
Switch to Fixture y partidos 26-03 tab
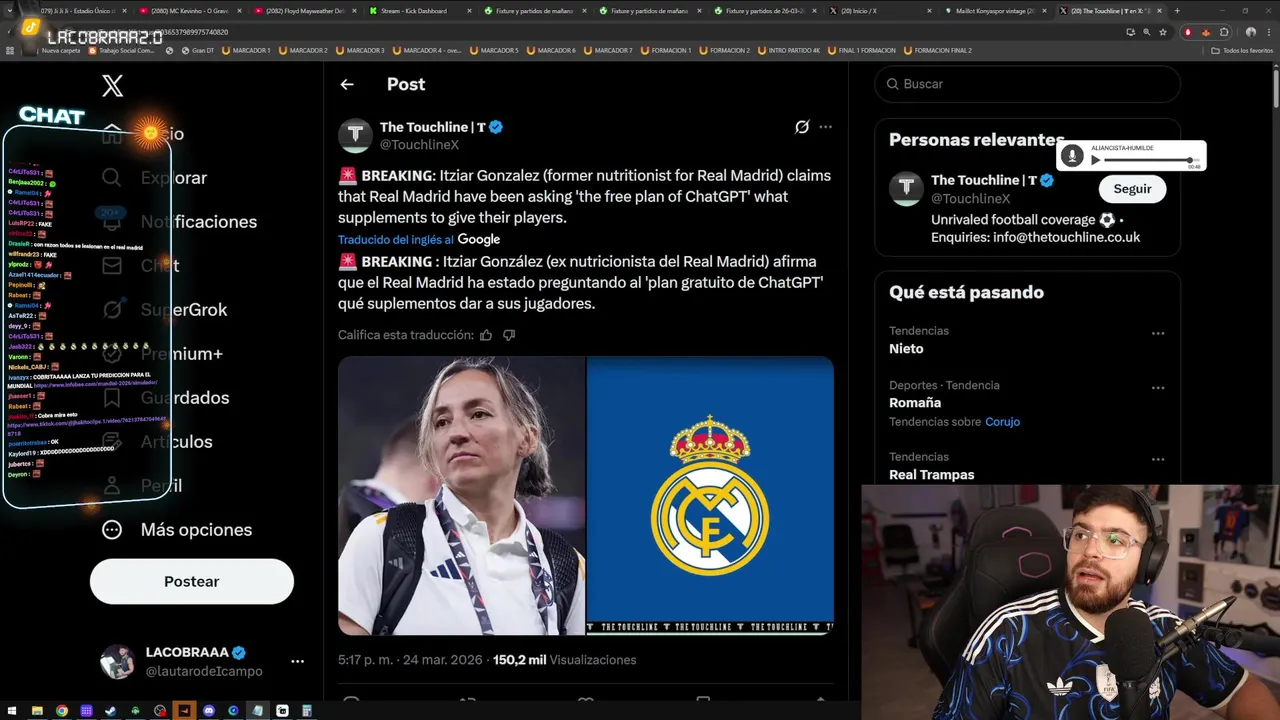coord(765,11)
